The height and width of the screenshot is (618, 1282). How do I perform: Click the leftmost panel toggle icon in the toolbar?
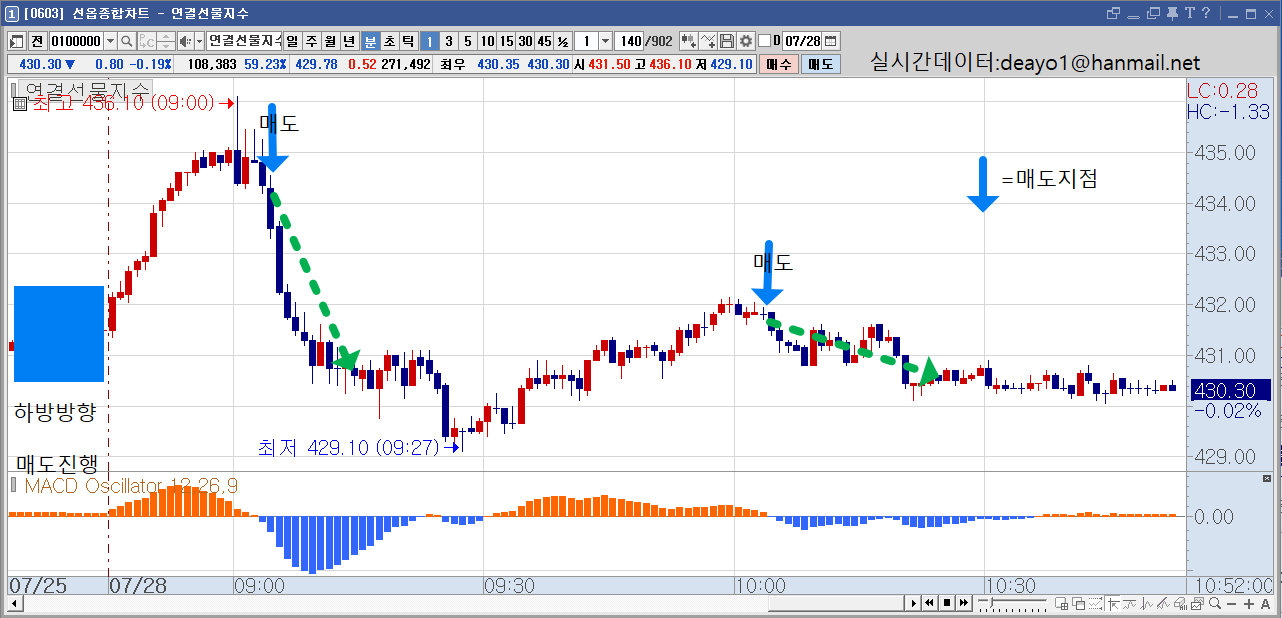pyautogui.click(x=16, y=41)
